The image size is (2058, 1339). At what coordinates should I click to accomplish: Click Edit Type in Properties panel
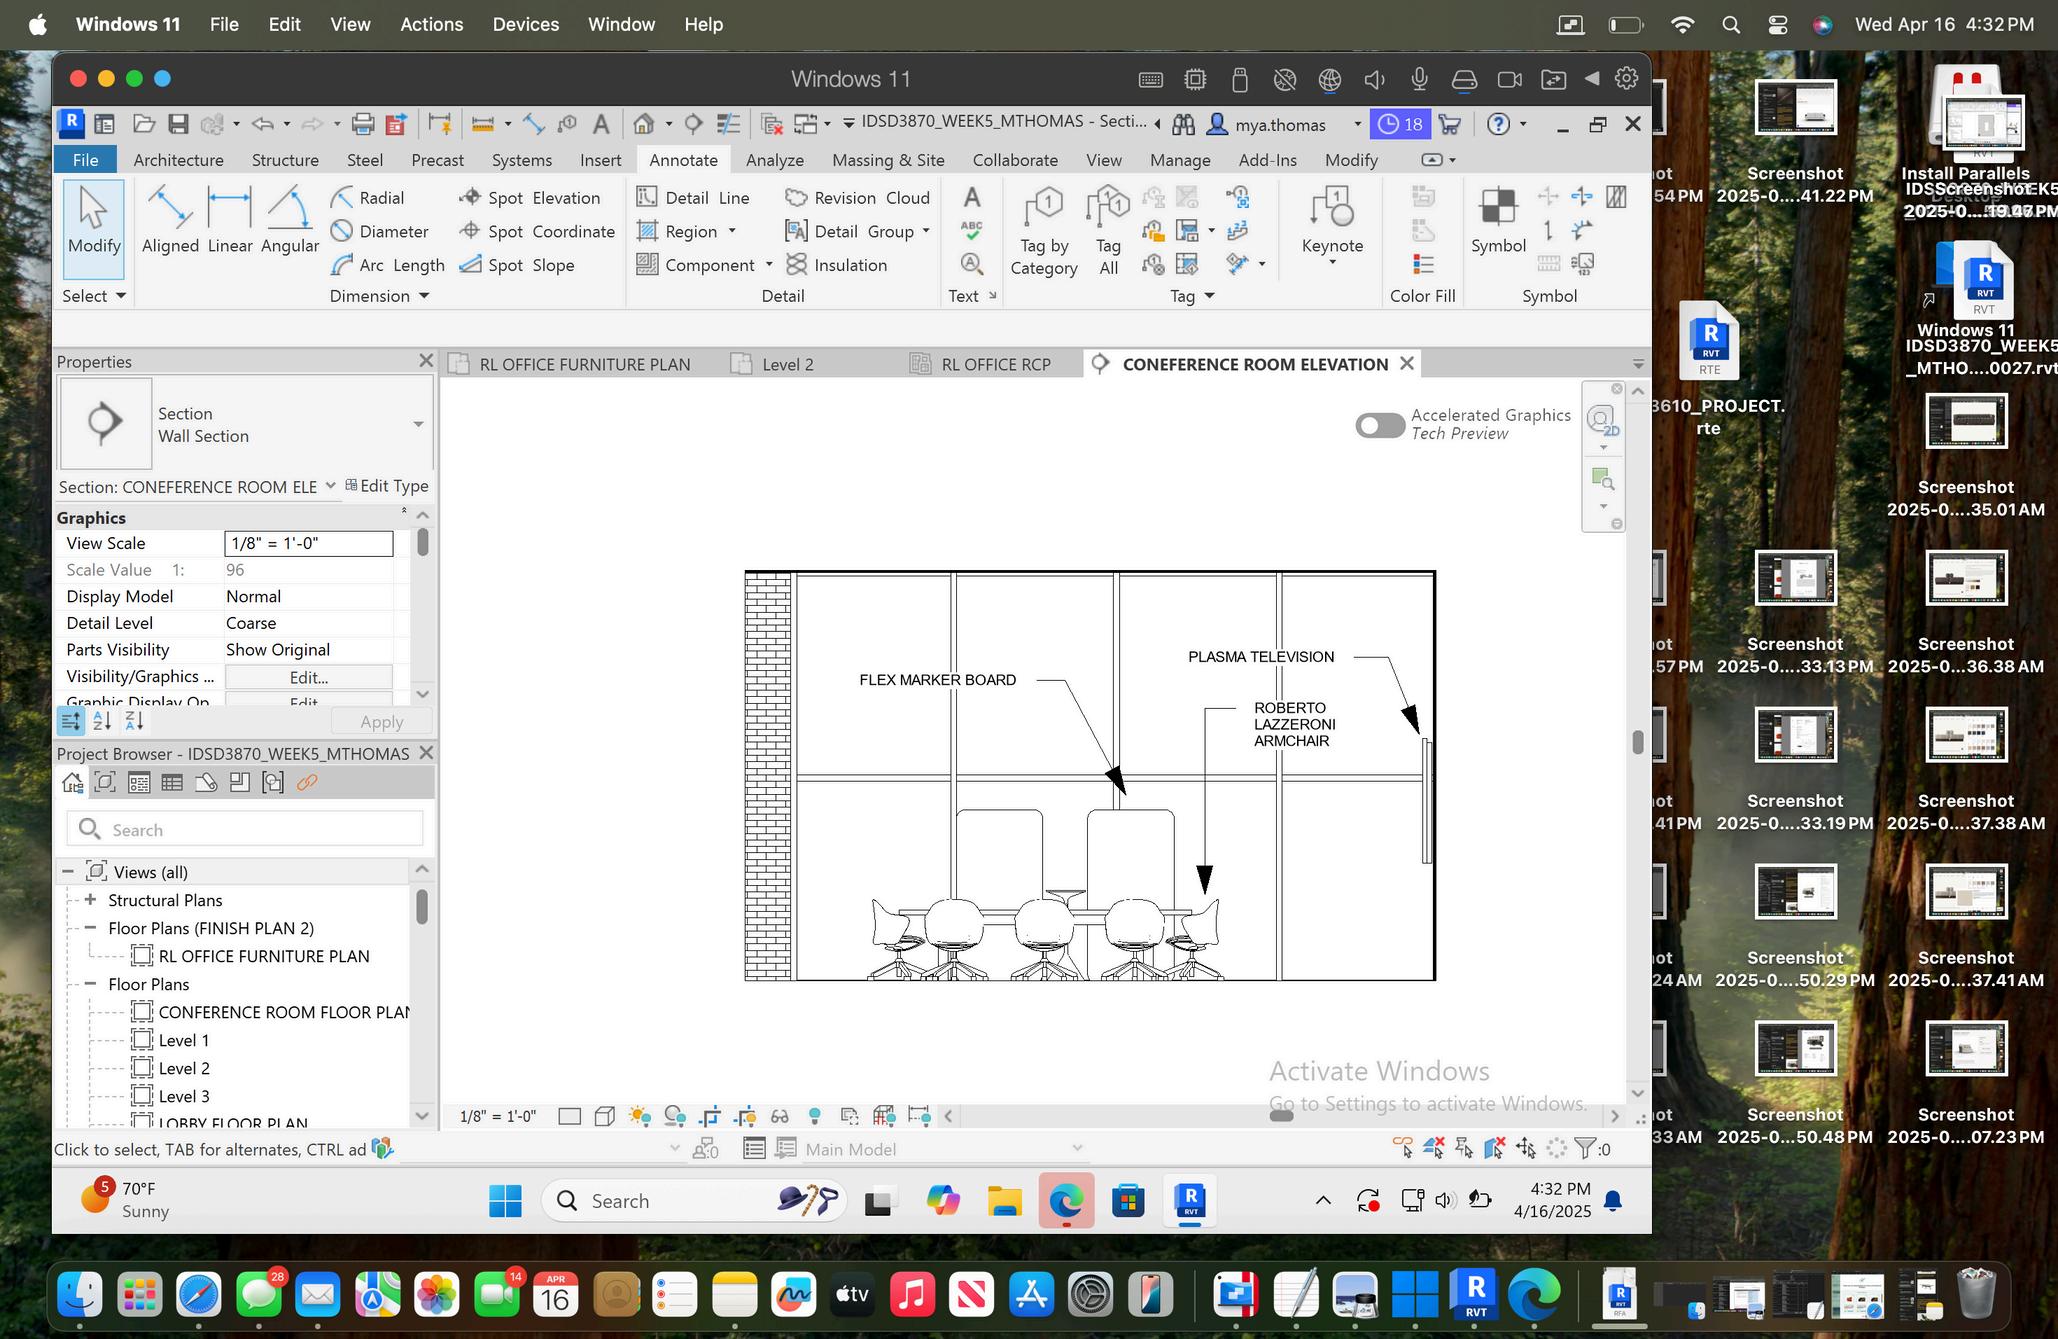[387, 486]
